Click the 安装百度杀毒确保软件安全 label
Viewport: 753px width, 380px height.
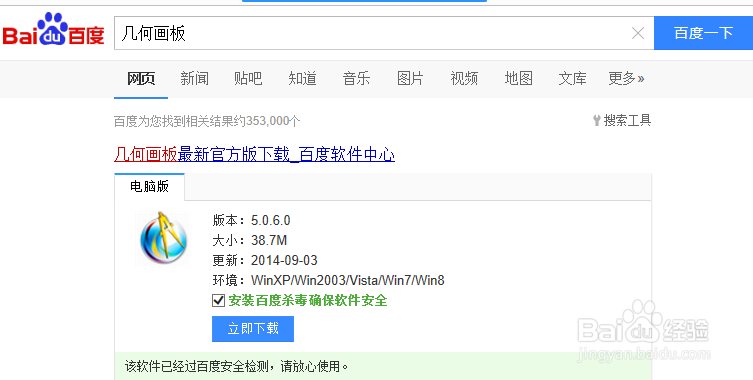pyautogui.click(x=308, y=301)
